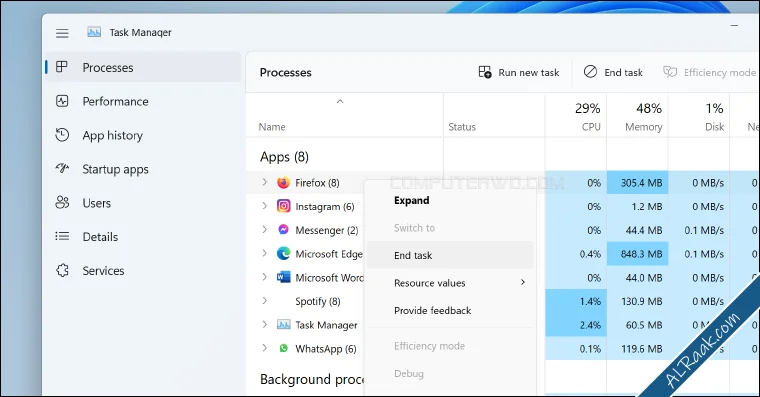Click the Microsoft Edge app icon
This screenshot has height=397, width=760.
[284, 254]
